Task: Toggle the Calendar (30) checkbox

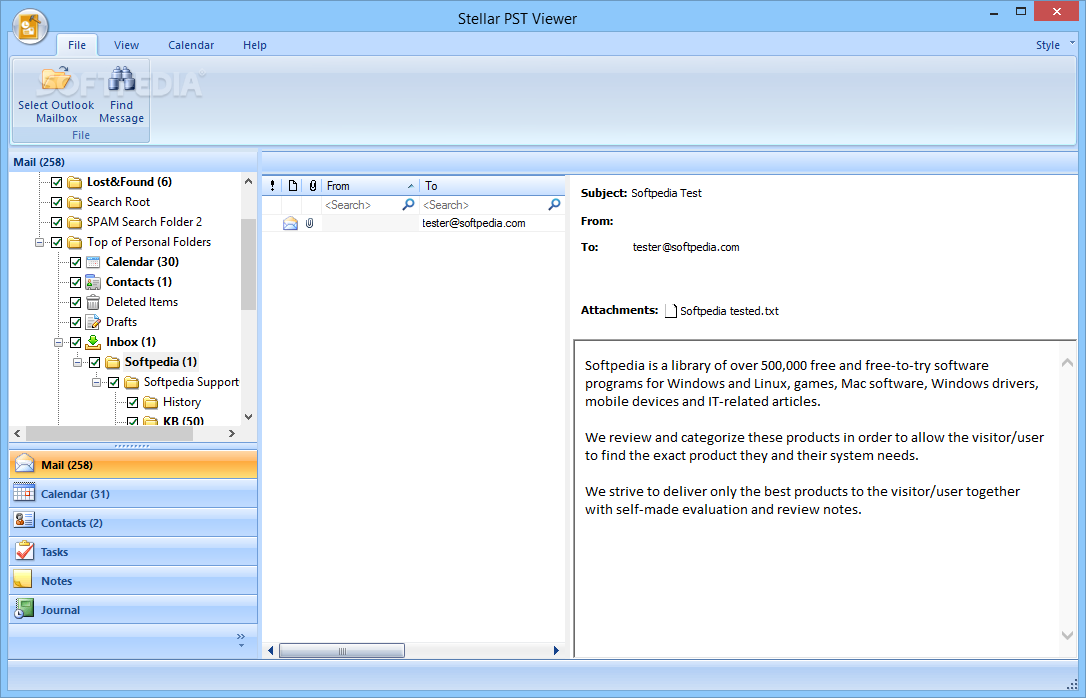Action: (x=75, y=262)
